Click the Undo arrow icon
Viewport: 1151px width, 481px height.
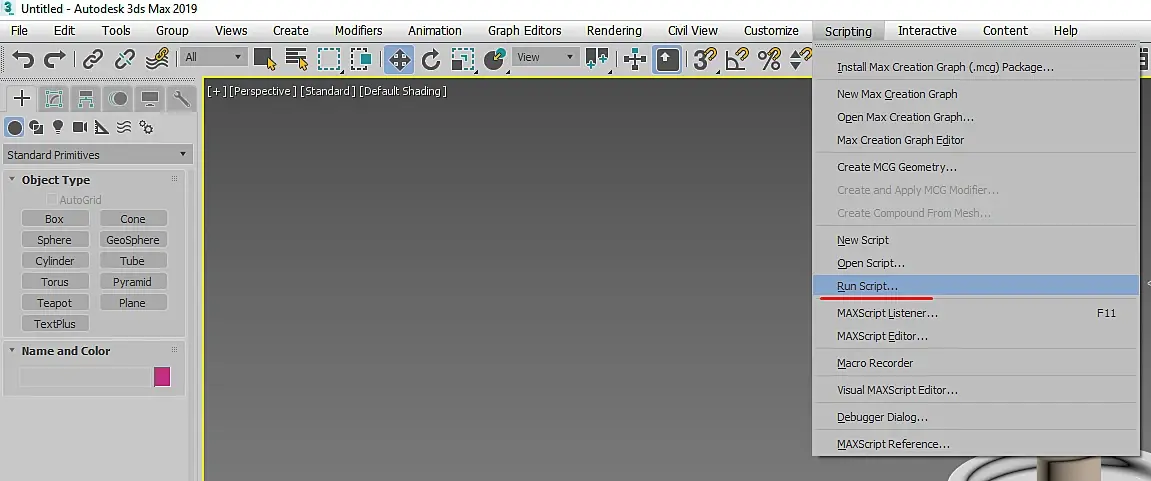(x=23, y=59)
